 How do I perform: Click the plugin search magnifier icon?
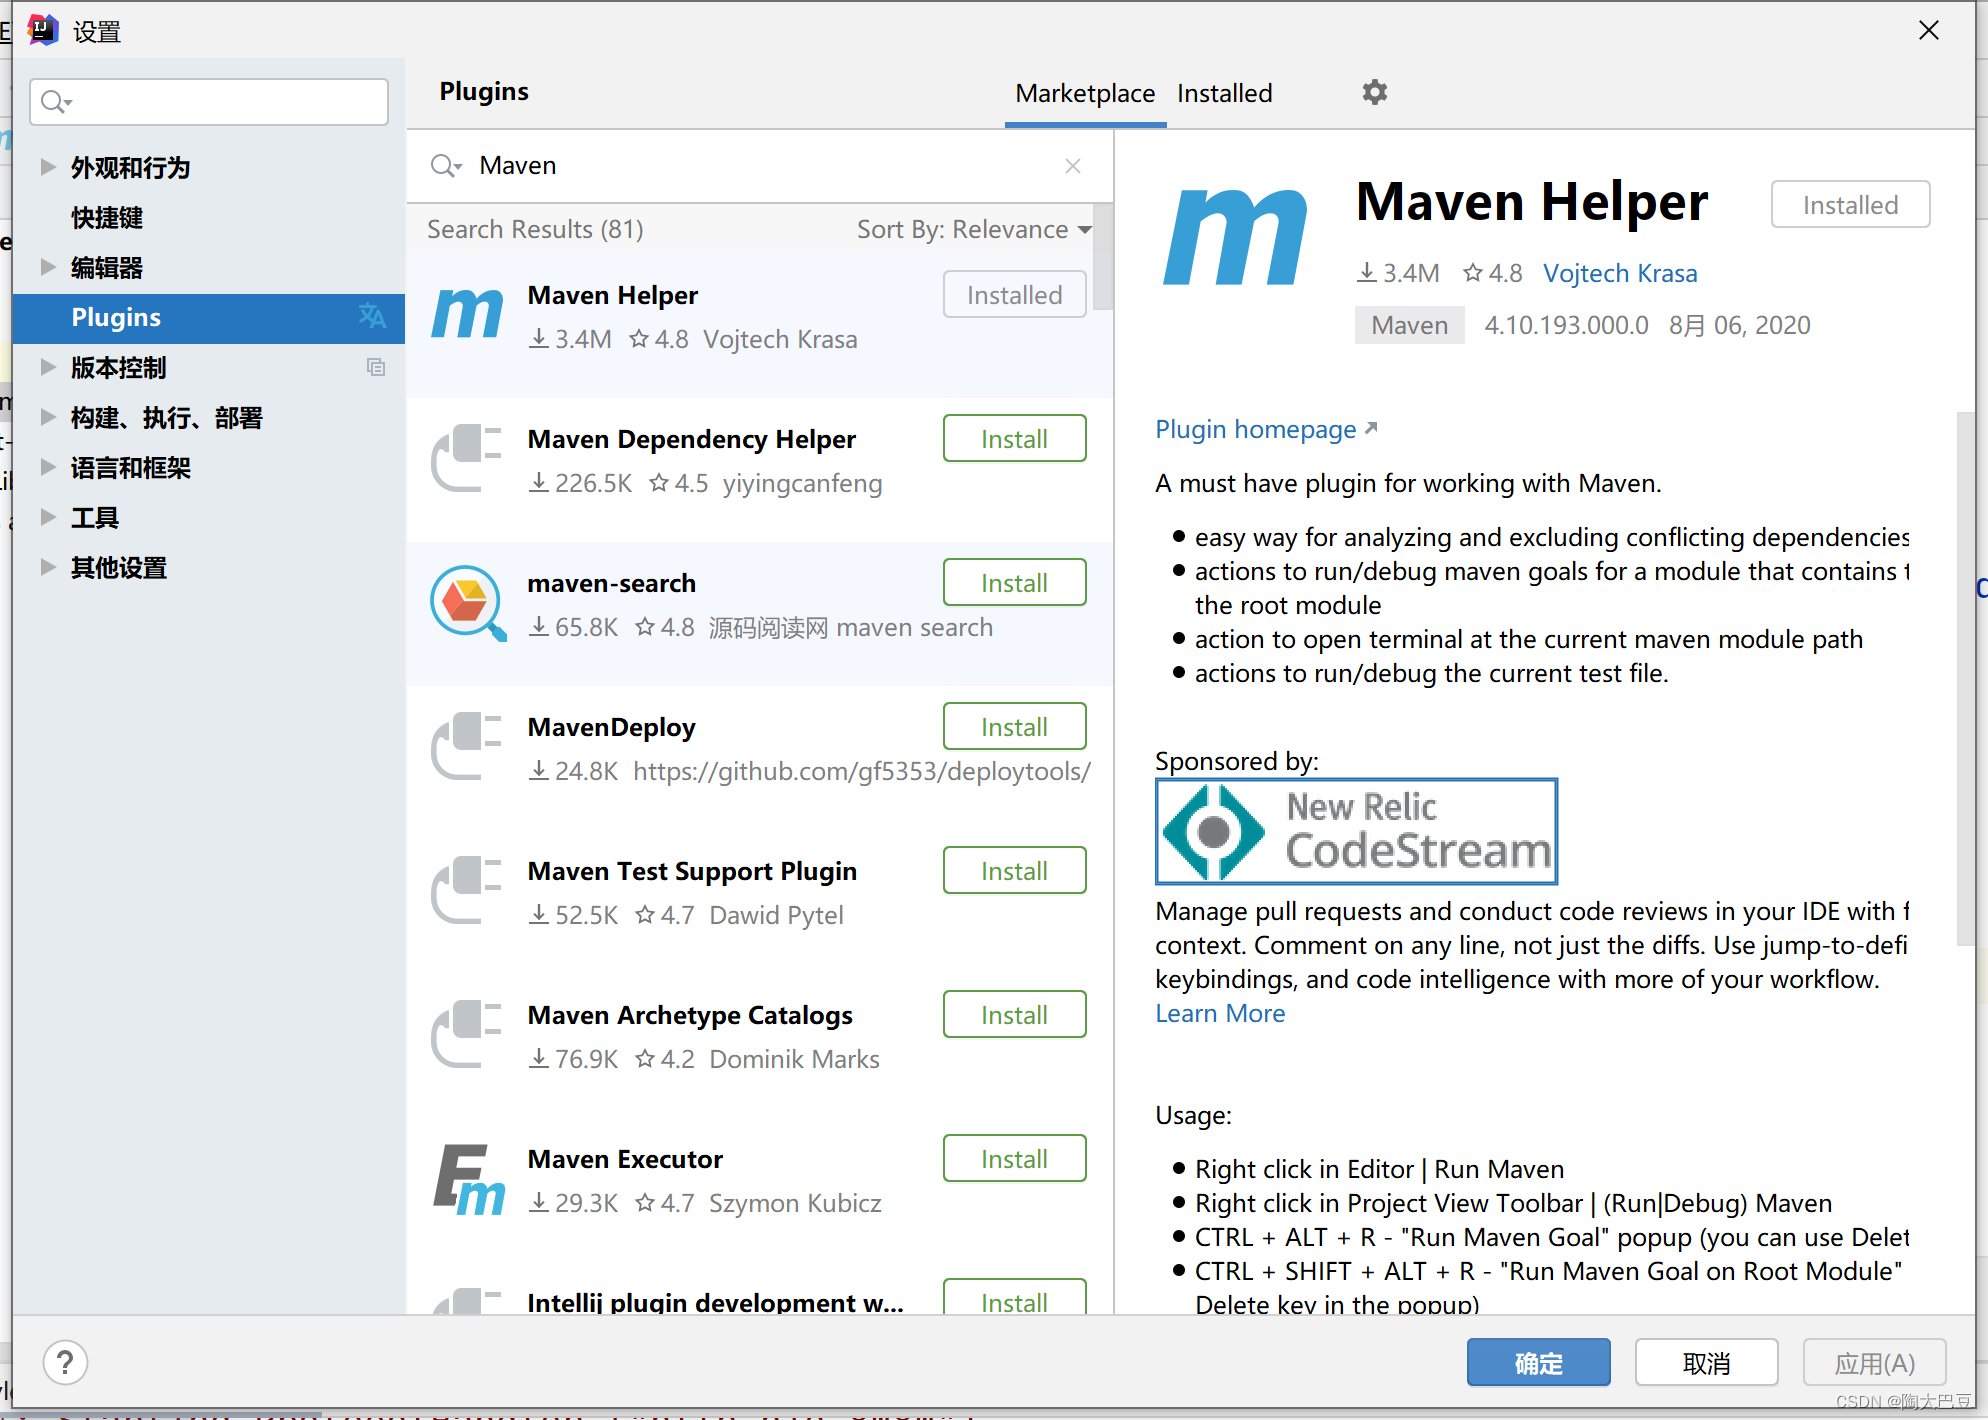445,166
